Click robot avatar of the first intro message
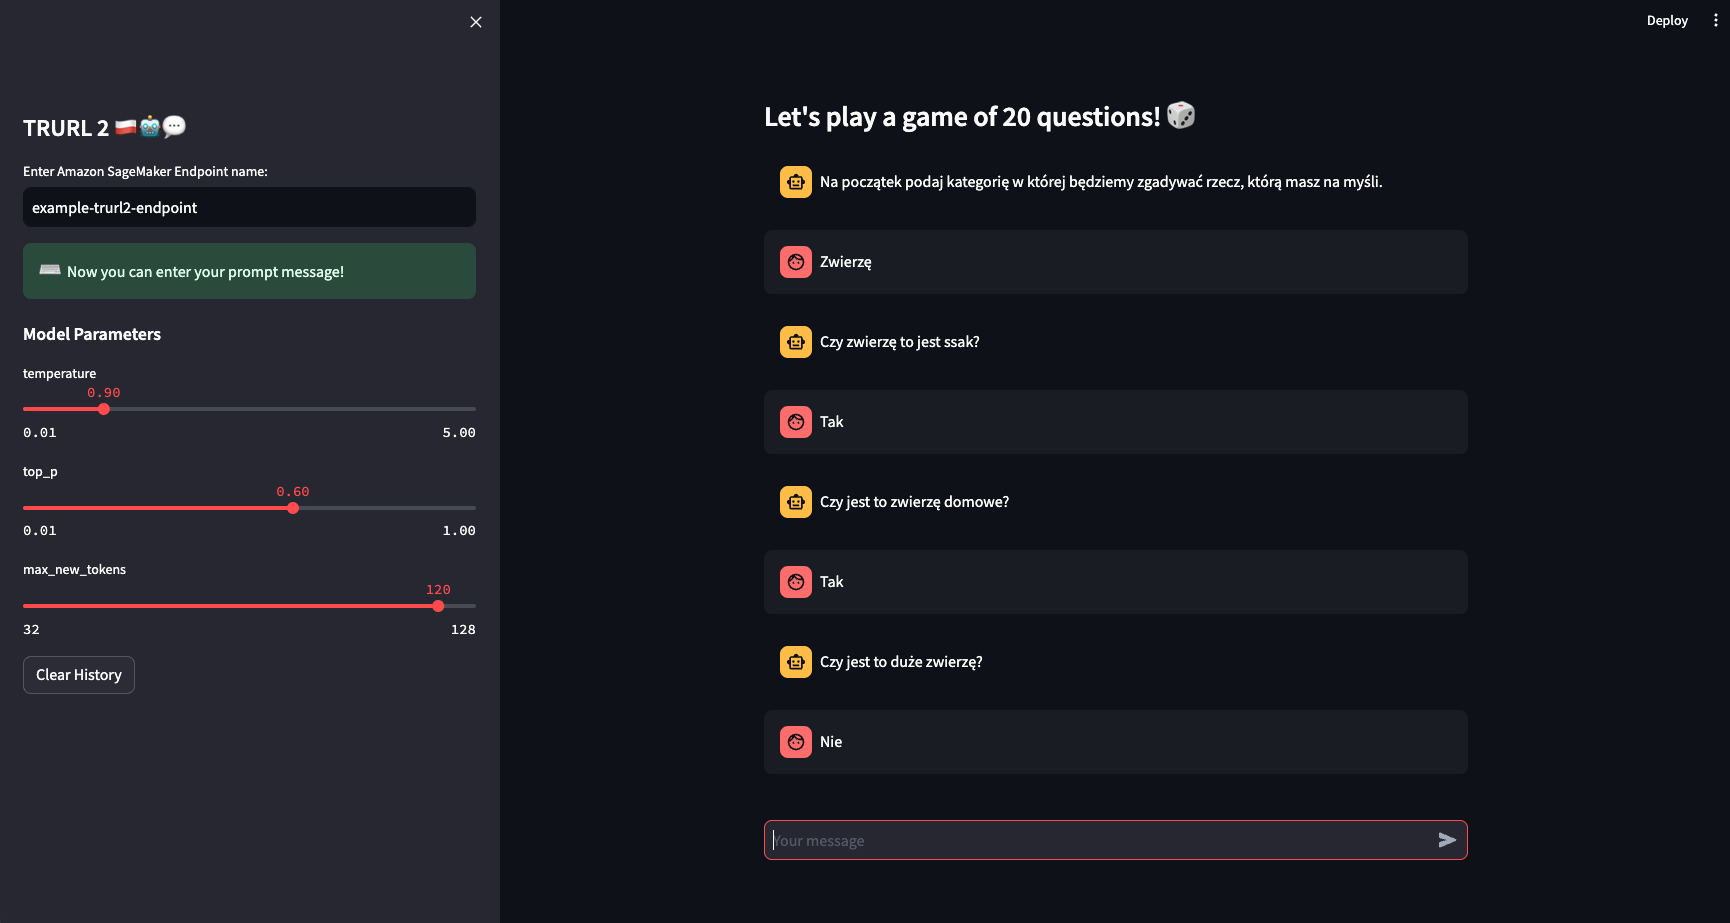 (x=796, y=182)
